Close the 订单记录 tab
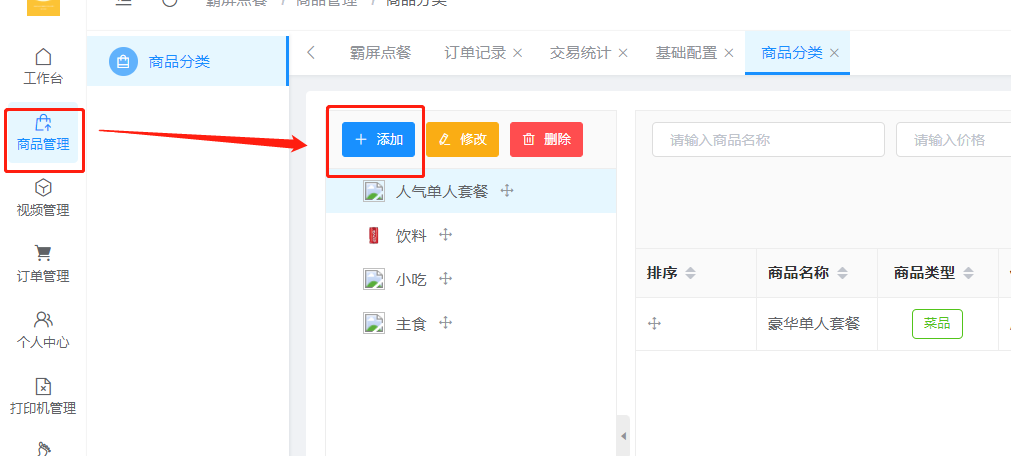The height and width of the screenshot is (456, 1011). 517,53
